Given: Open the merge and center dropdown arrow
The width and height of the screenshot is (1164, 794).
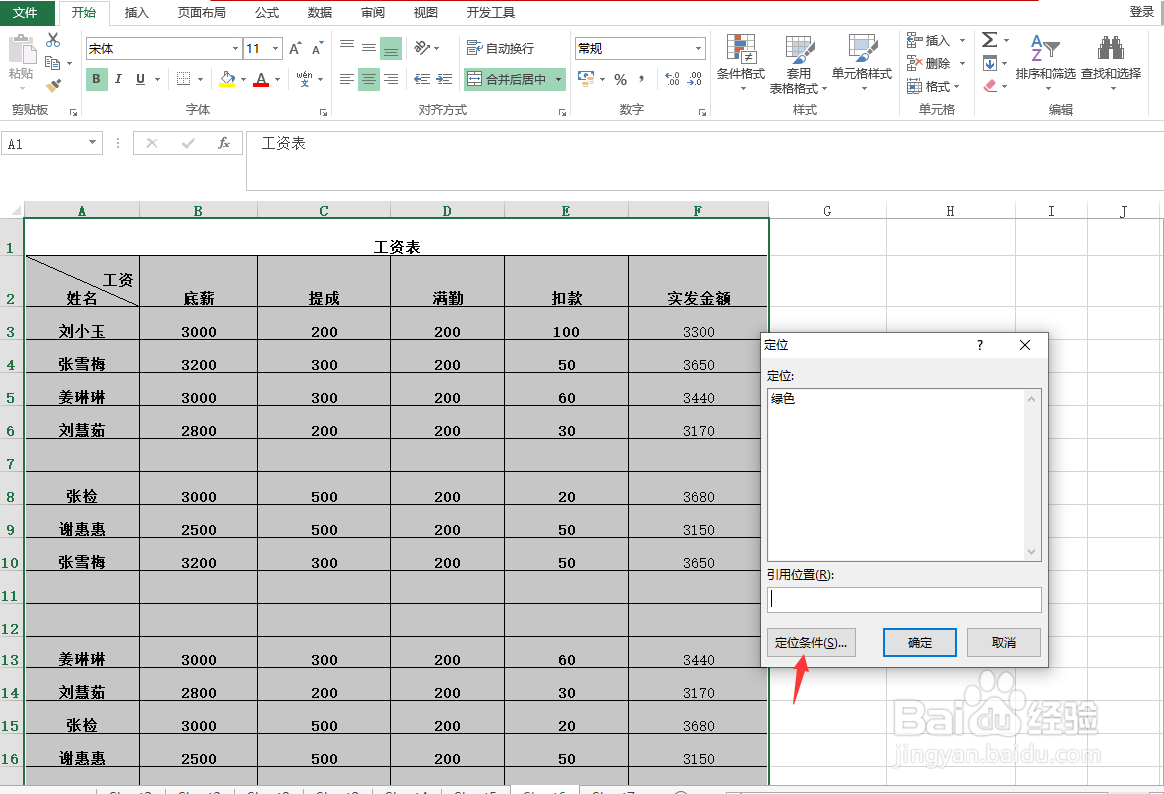Looking at the screenshot, I should 558,79.
